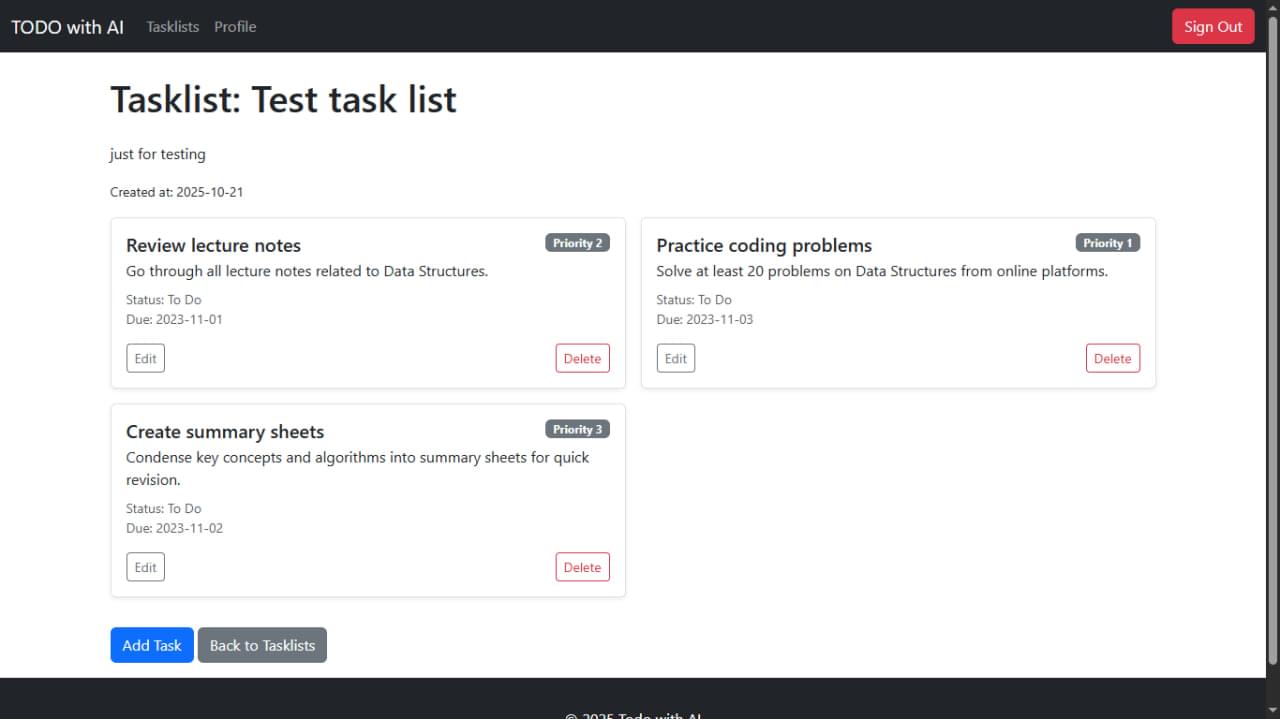Image resolution: width=1280 pixels, height=719 pixels.
Task: Click the blue Add Task button
Action: (x=152, y=645)
